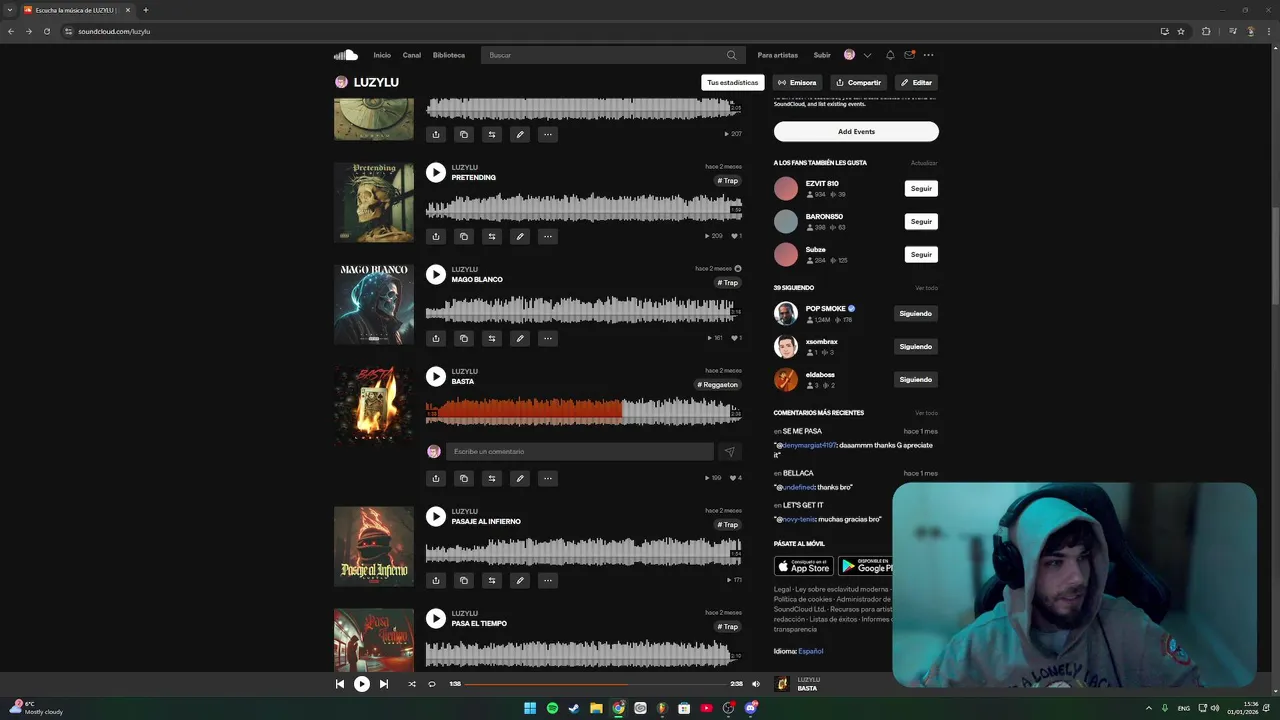Play the BASTA track
This screenshot has height=720, width=1280.
(x=436, y=376)
